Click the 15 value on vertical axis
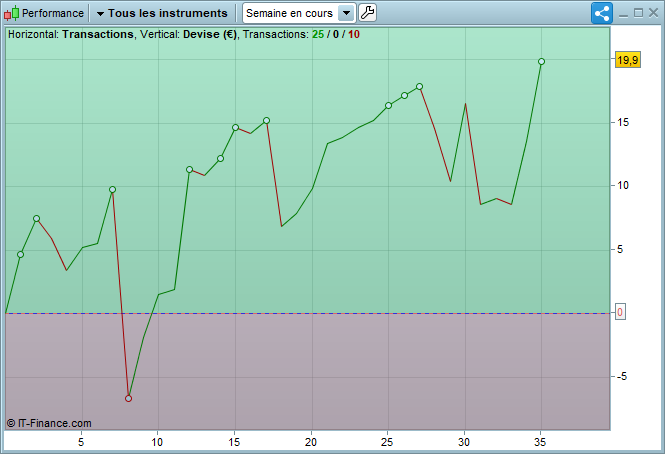Viewport: 665px width, 454px height. click(623, 123)
